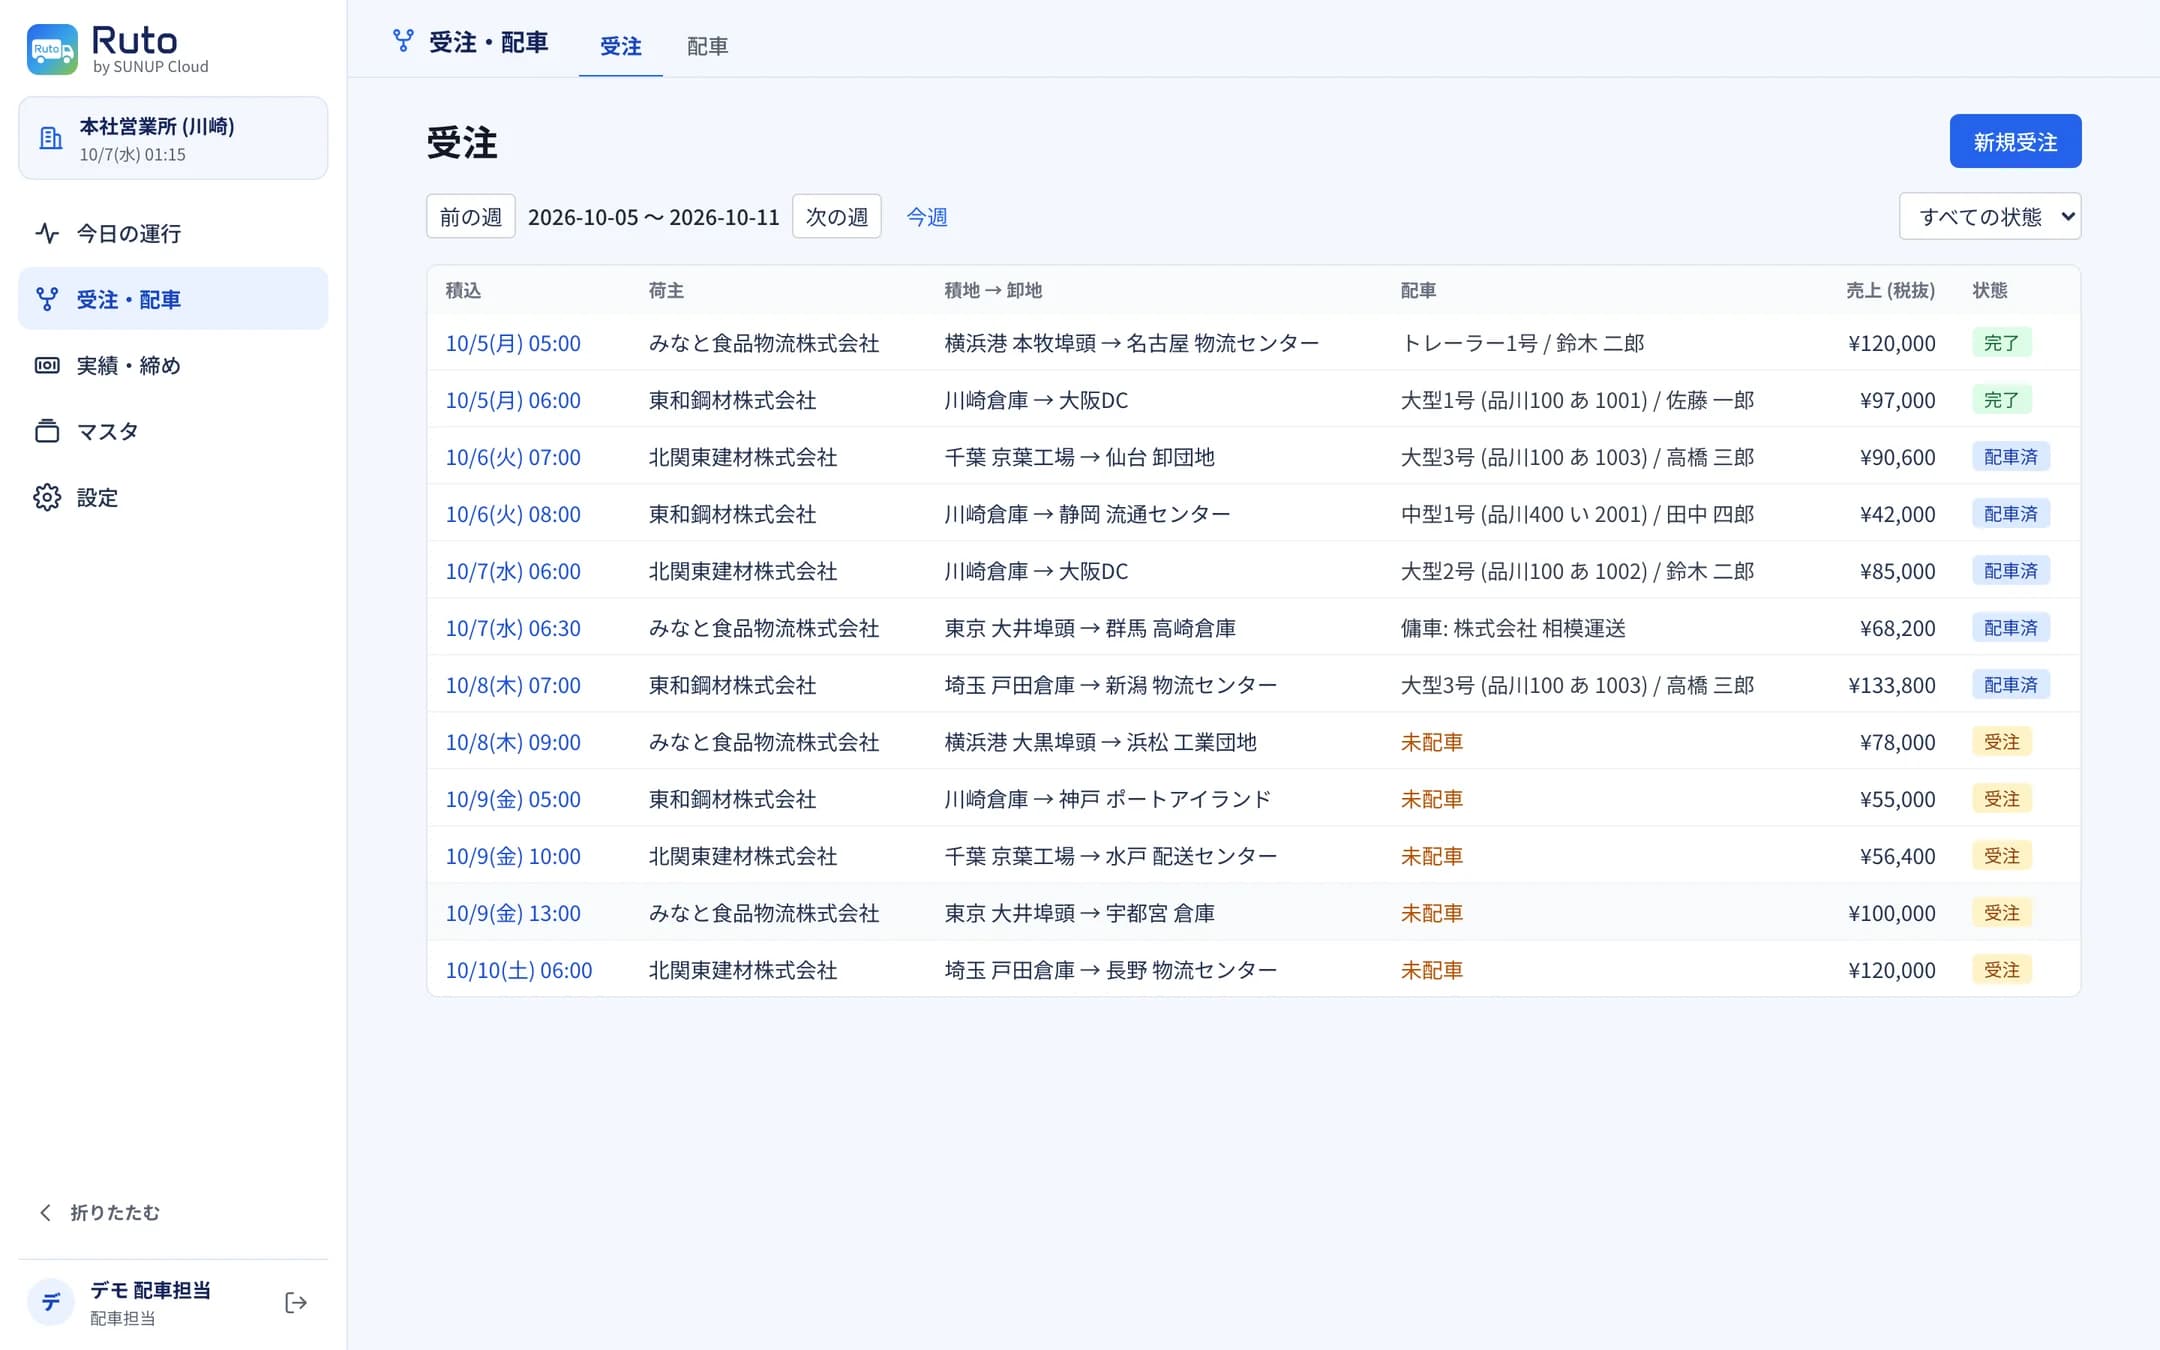Open 設定 in the sidebar

[x=173, y=497]
